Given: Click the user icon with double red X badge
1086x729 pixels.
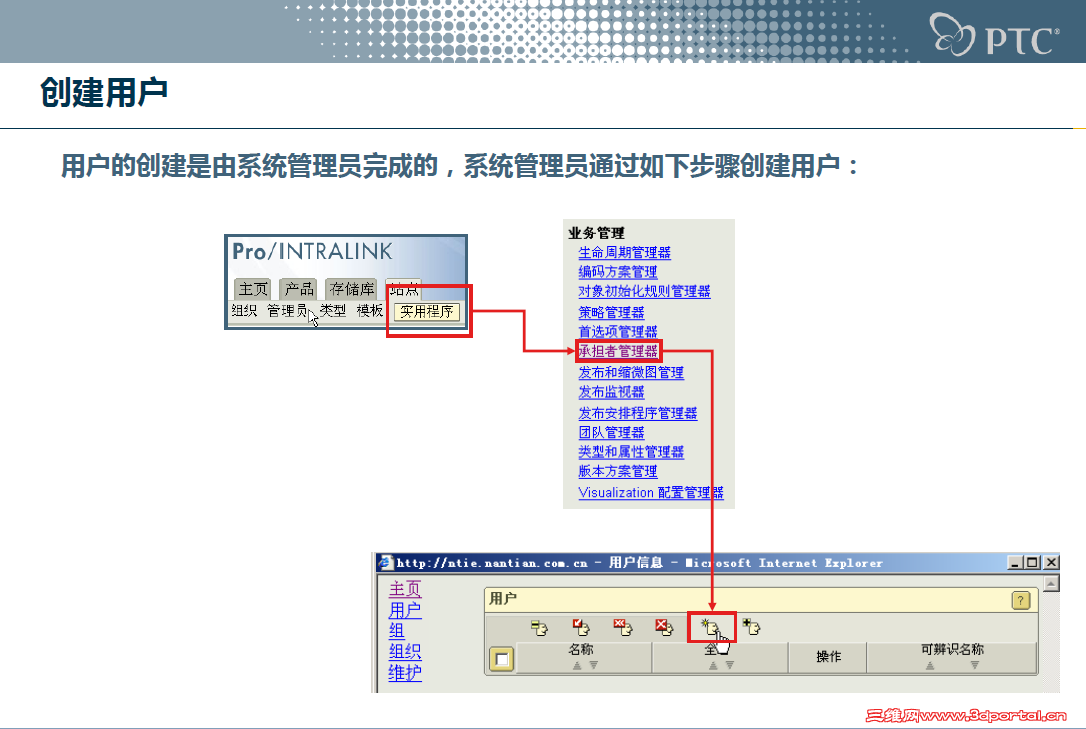Looking at the screenshot, I should (623, 627).
